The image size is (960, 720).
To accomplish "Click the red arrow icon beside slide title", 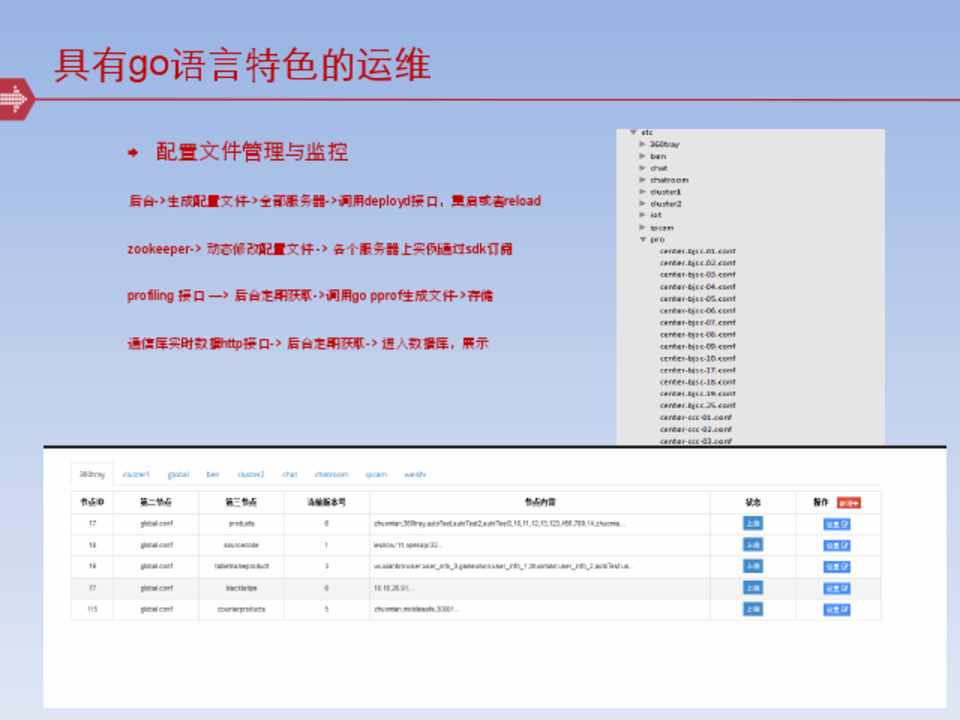I will click(x=14, y=99).
